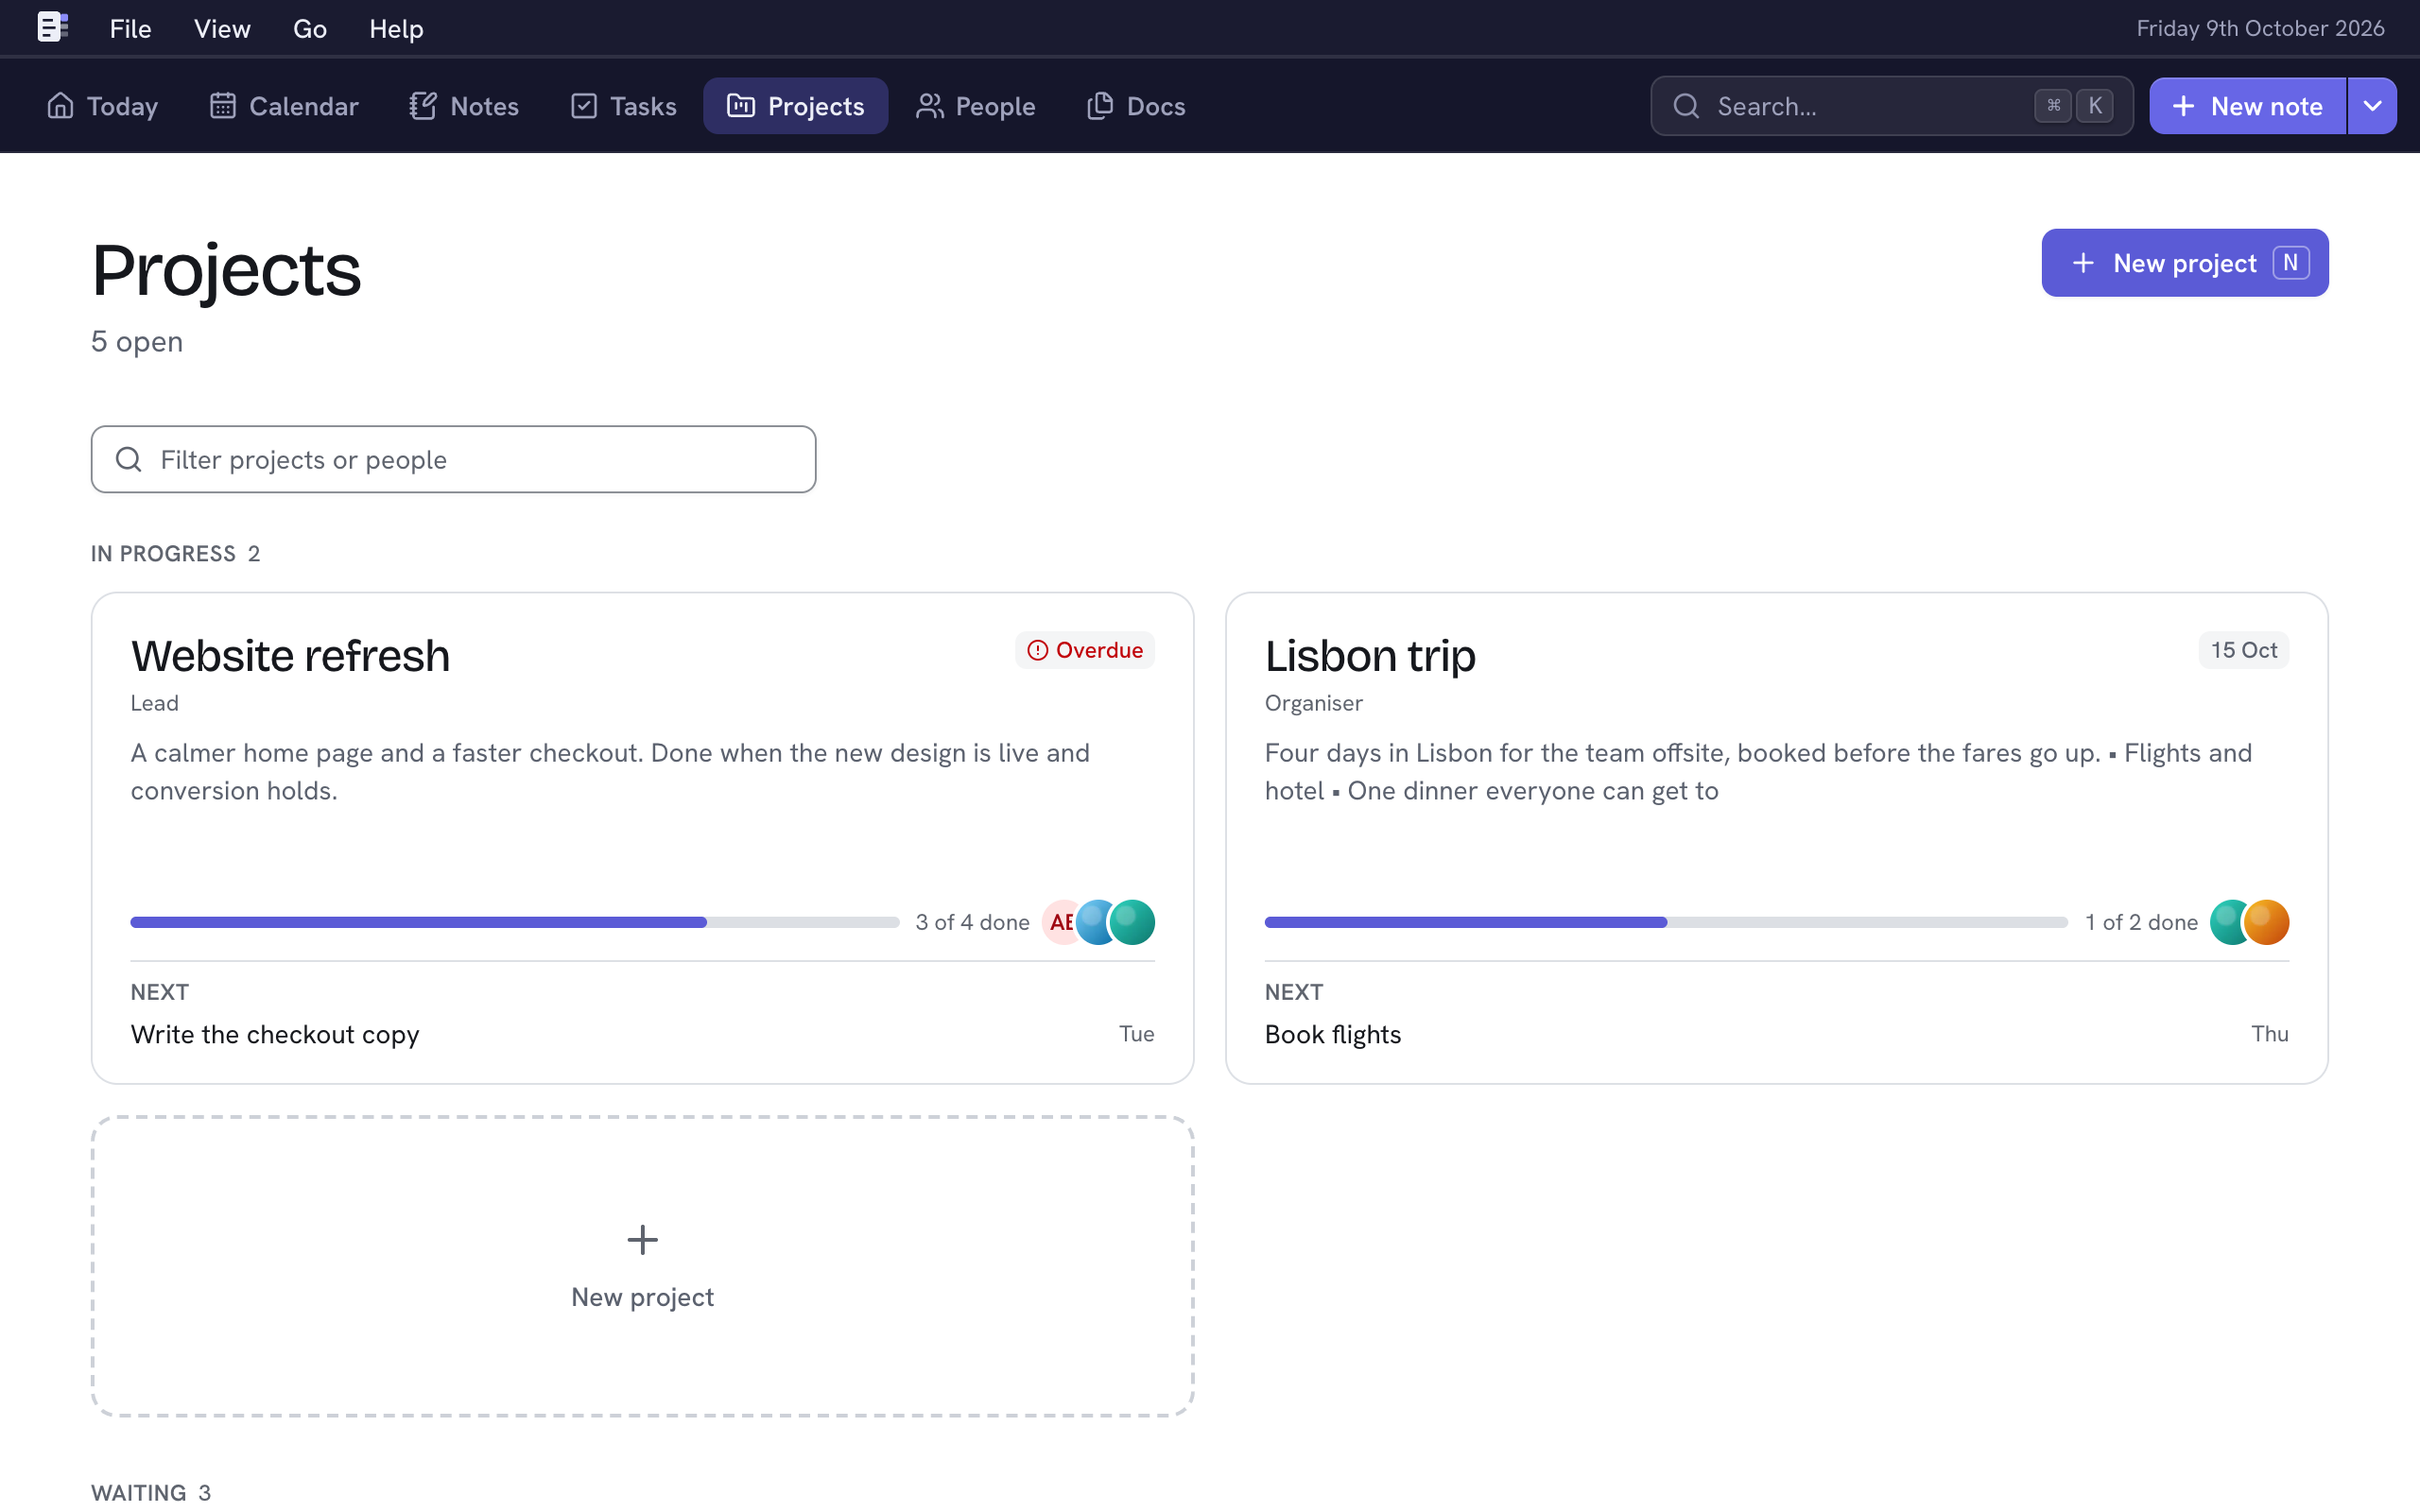Click the New note button

point(2248,106)
